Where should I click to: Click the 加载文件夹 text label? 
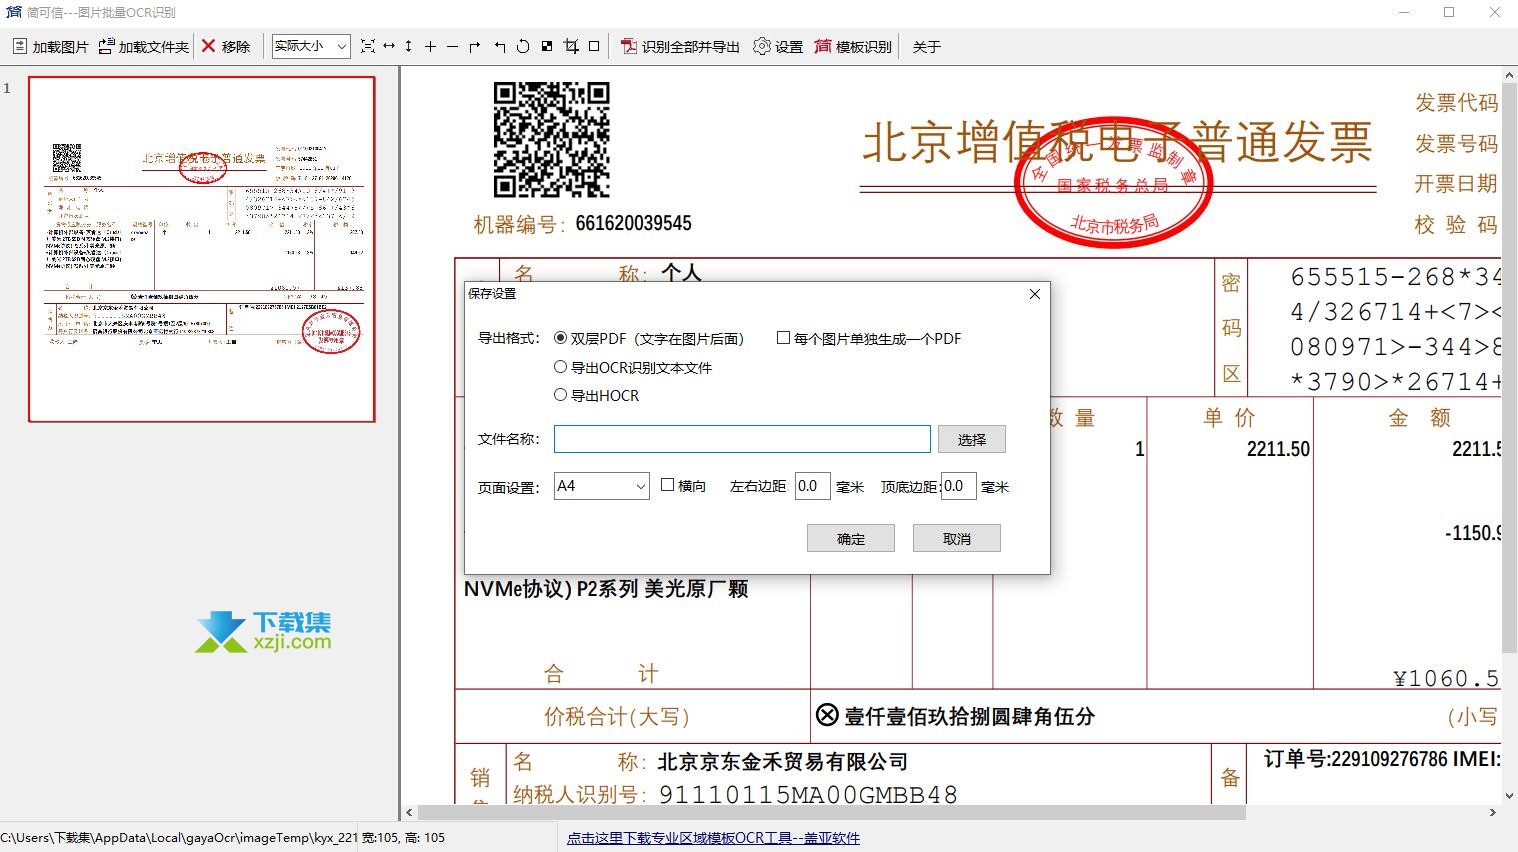pyautogui.click(x=153, y=47)
